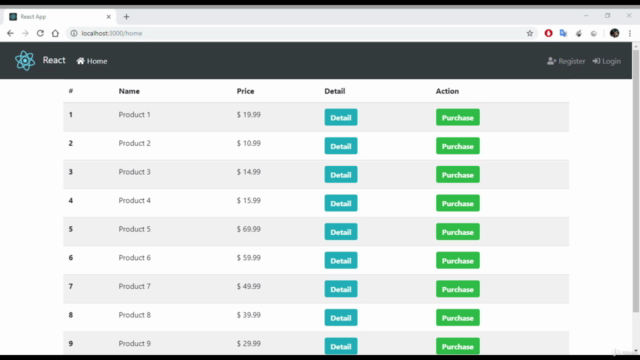Open the Register link in navbar
This screenshot has height=360, width=640.
[566, 61]
